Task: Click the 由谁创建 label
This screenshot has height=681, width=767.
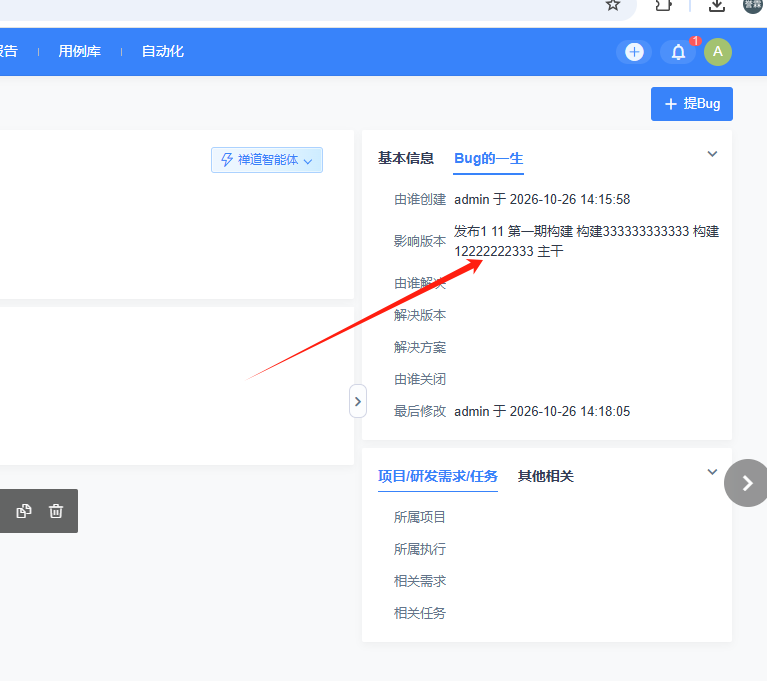Action: tap(420, 200)
